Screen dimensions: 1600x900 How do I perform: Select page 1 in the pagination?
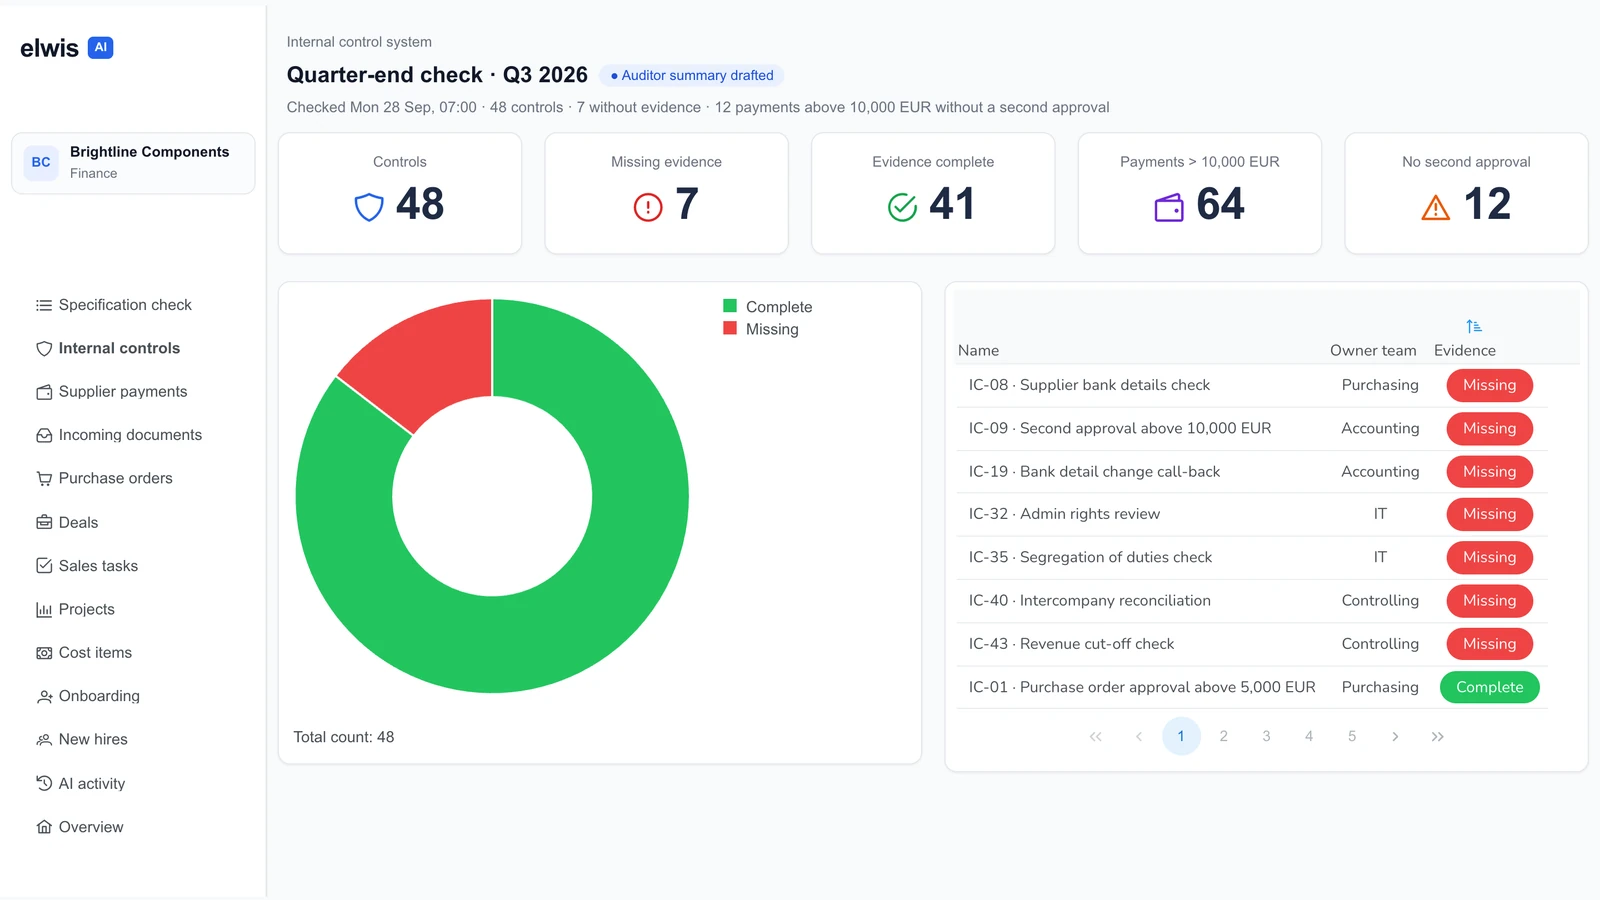point(1181,736)
